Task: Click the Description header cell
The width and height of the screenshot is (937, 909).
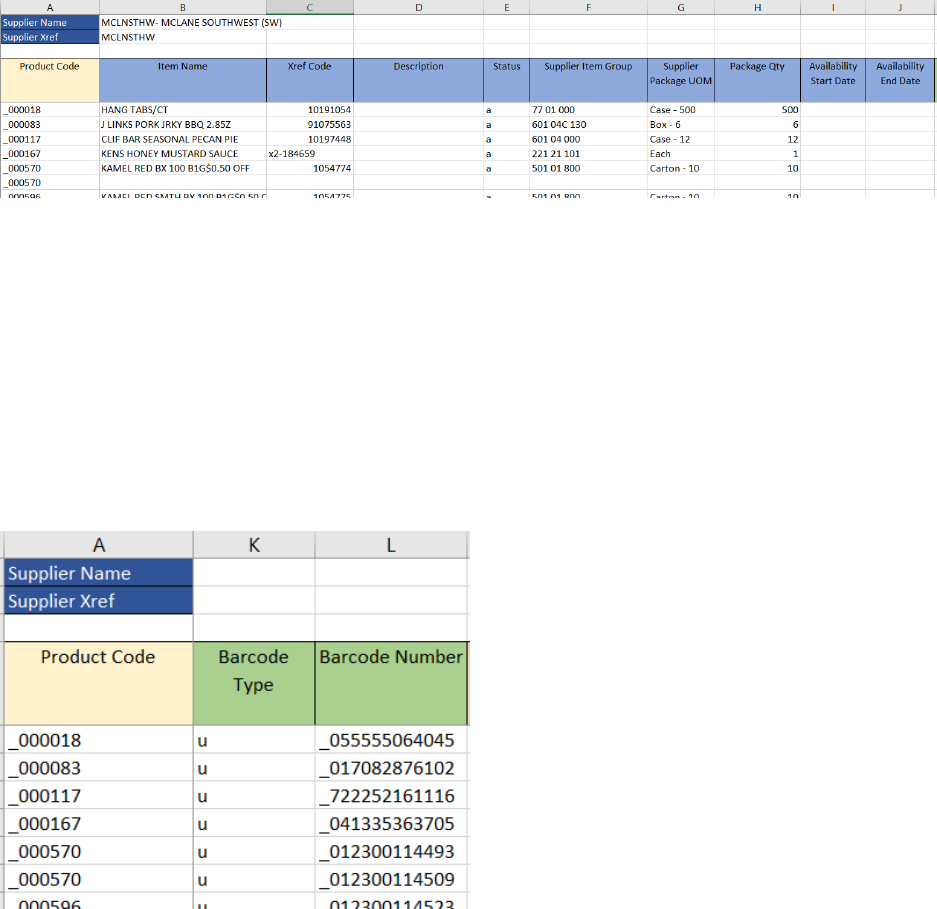Action: [418, 80]
